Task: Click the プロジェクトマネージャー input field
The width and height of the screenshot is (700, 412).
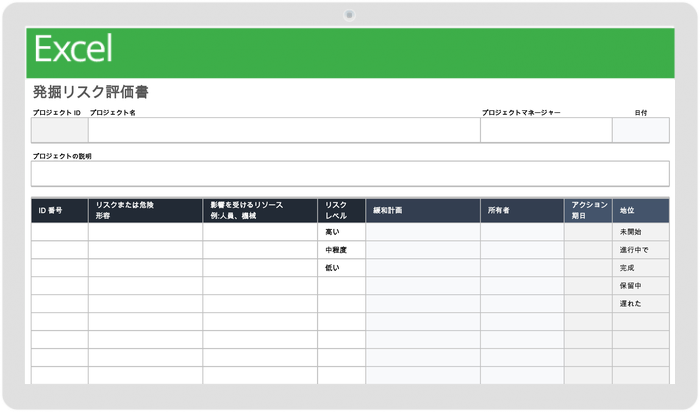Action: (x=546, y=130)
